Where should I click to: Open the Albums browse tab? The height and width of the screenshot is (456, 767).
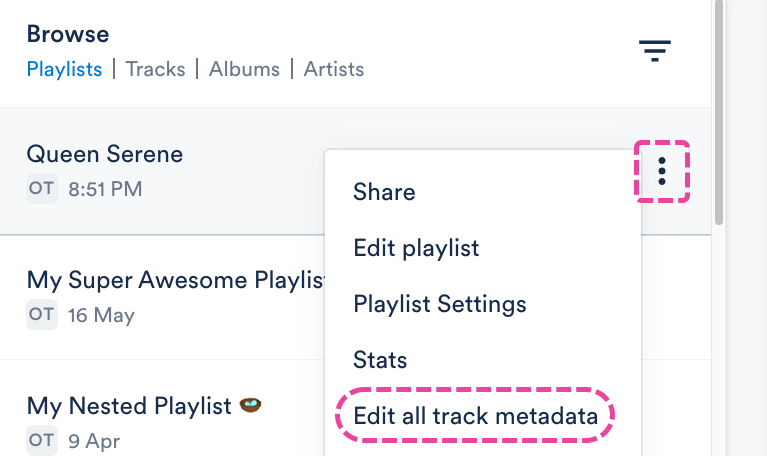click(244, 69)
